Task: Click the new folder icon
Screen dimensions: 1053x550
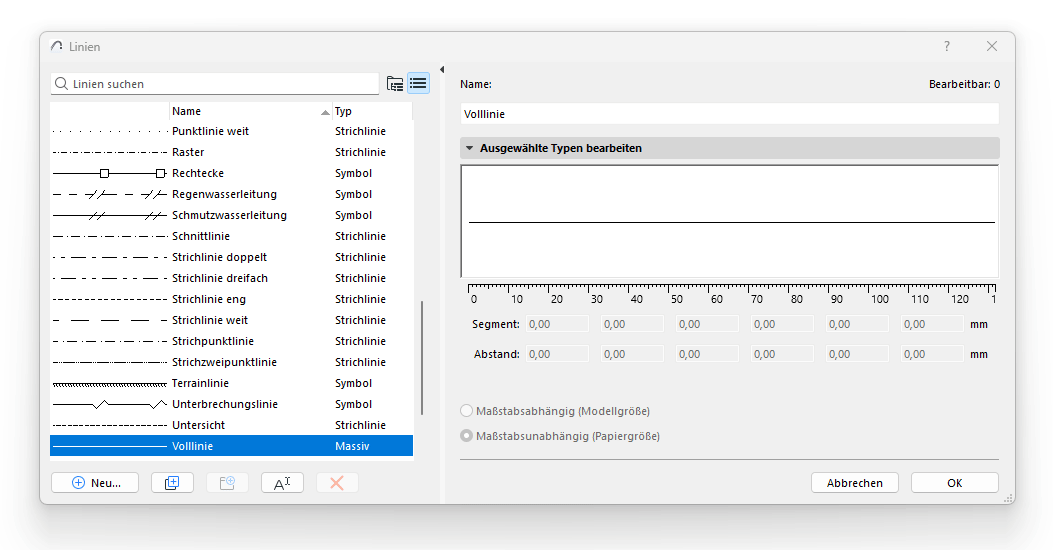Action: [x=227, y=483]
